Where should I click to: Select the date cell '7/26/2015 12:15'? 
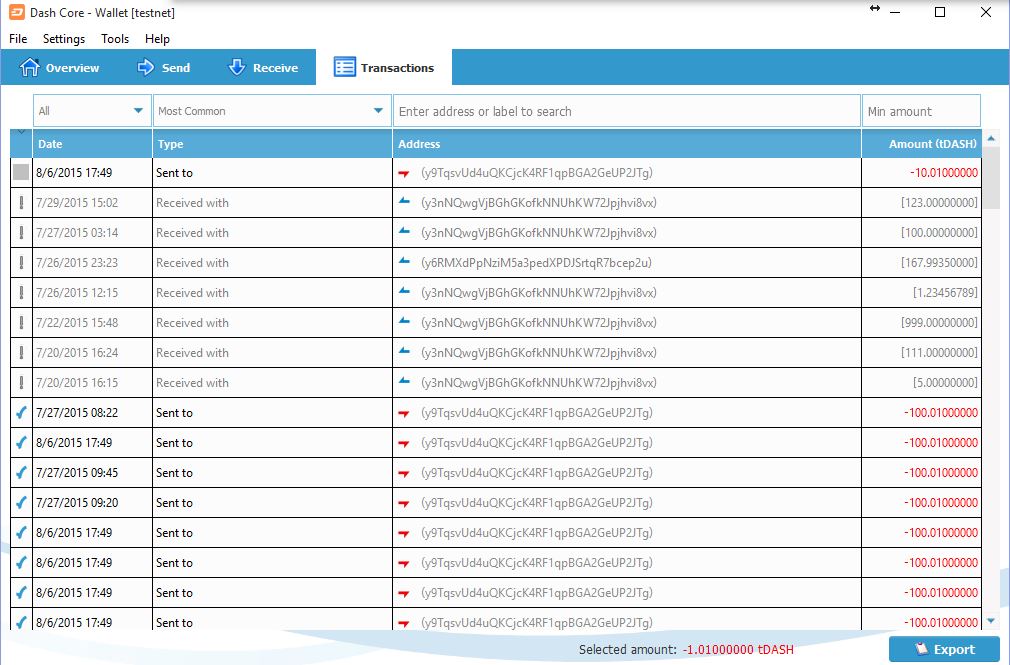[x=77, y=293]
